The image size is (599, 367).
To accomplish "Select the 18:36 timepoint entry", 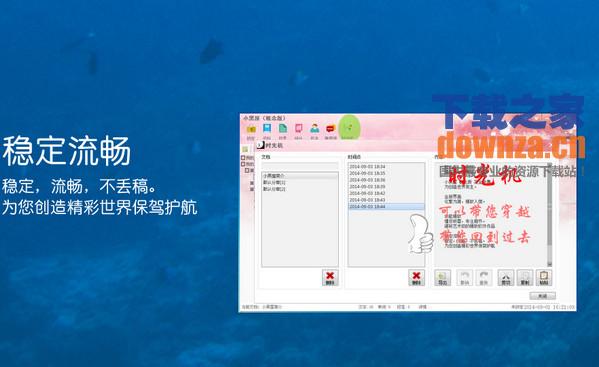I will tap(386, 180).
